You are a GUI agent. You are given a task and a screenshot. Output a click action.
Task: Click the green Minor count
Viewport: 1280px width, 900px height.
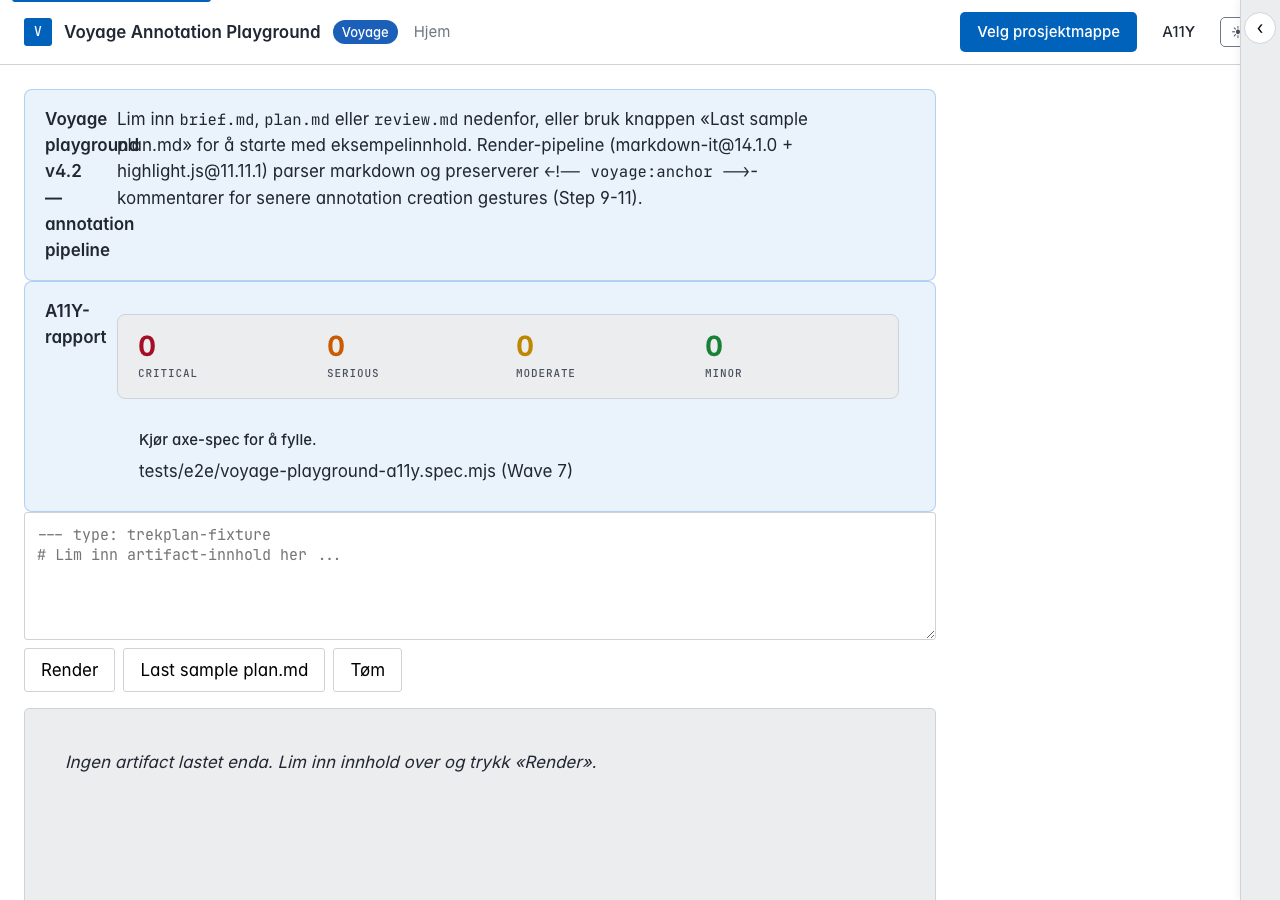pos(714,347)
